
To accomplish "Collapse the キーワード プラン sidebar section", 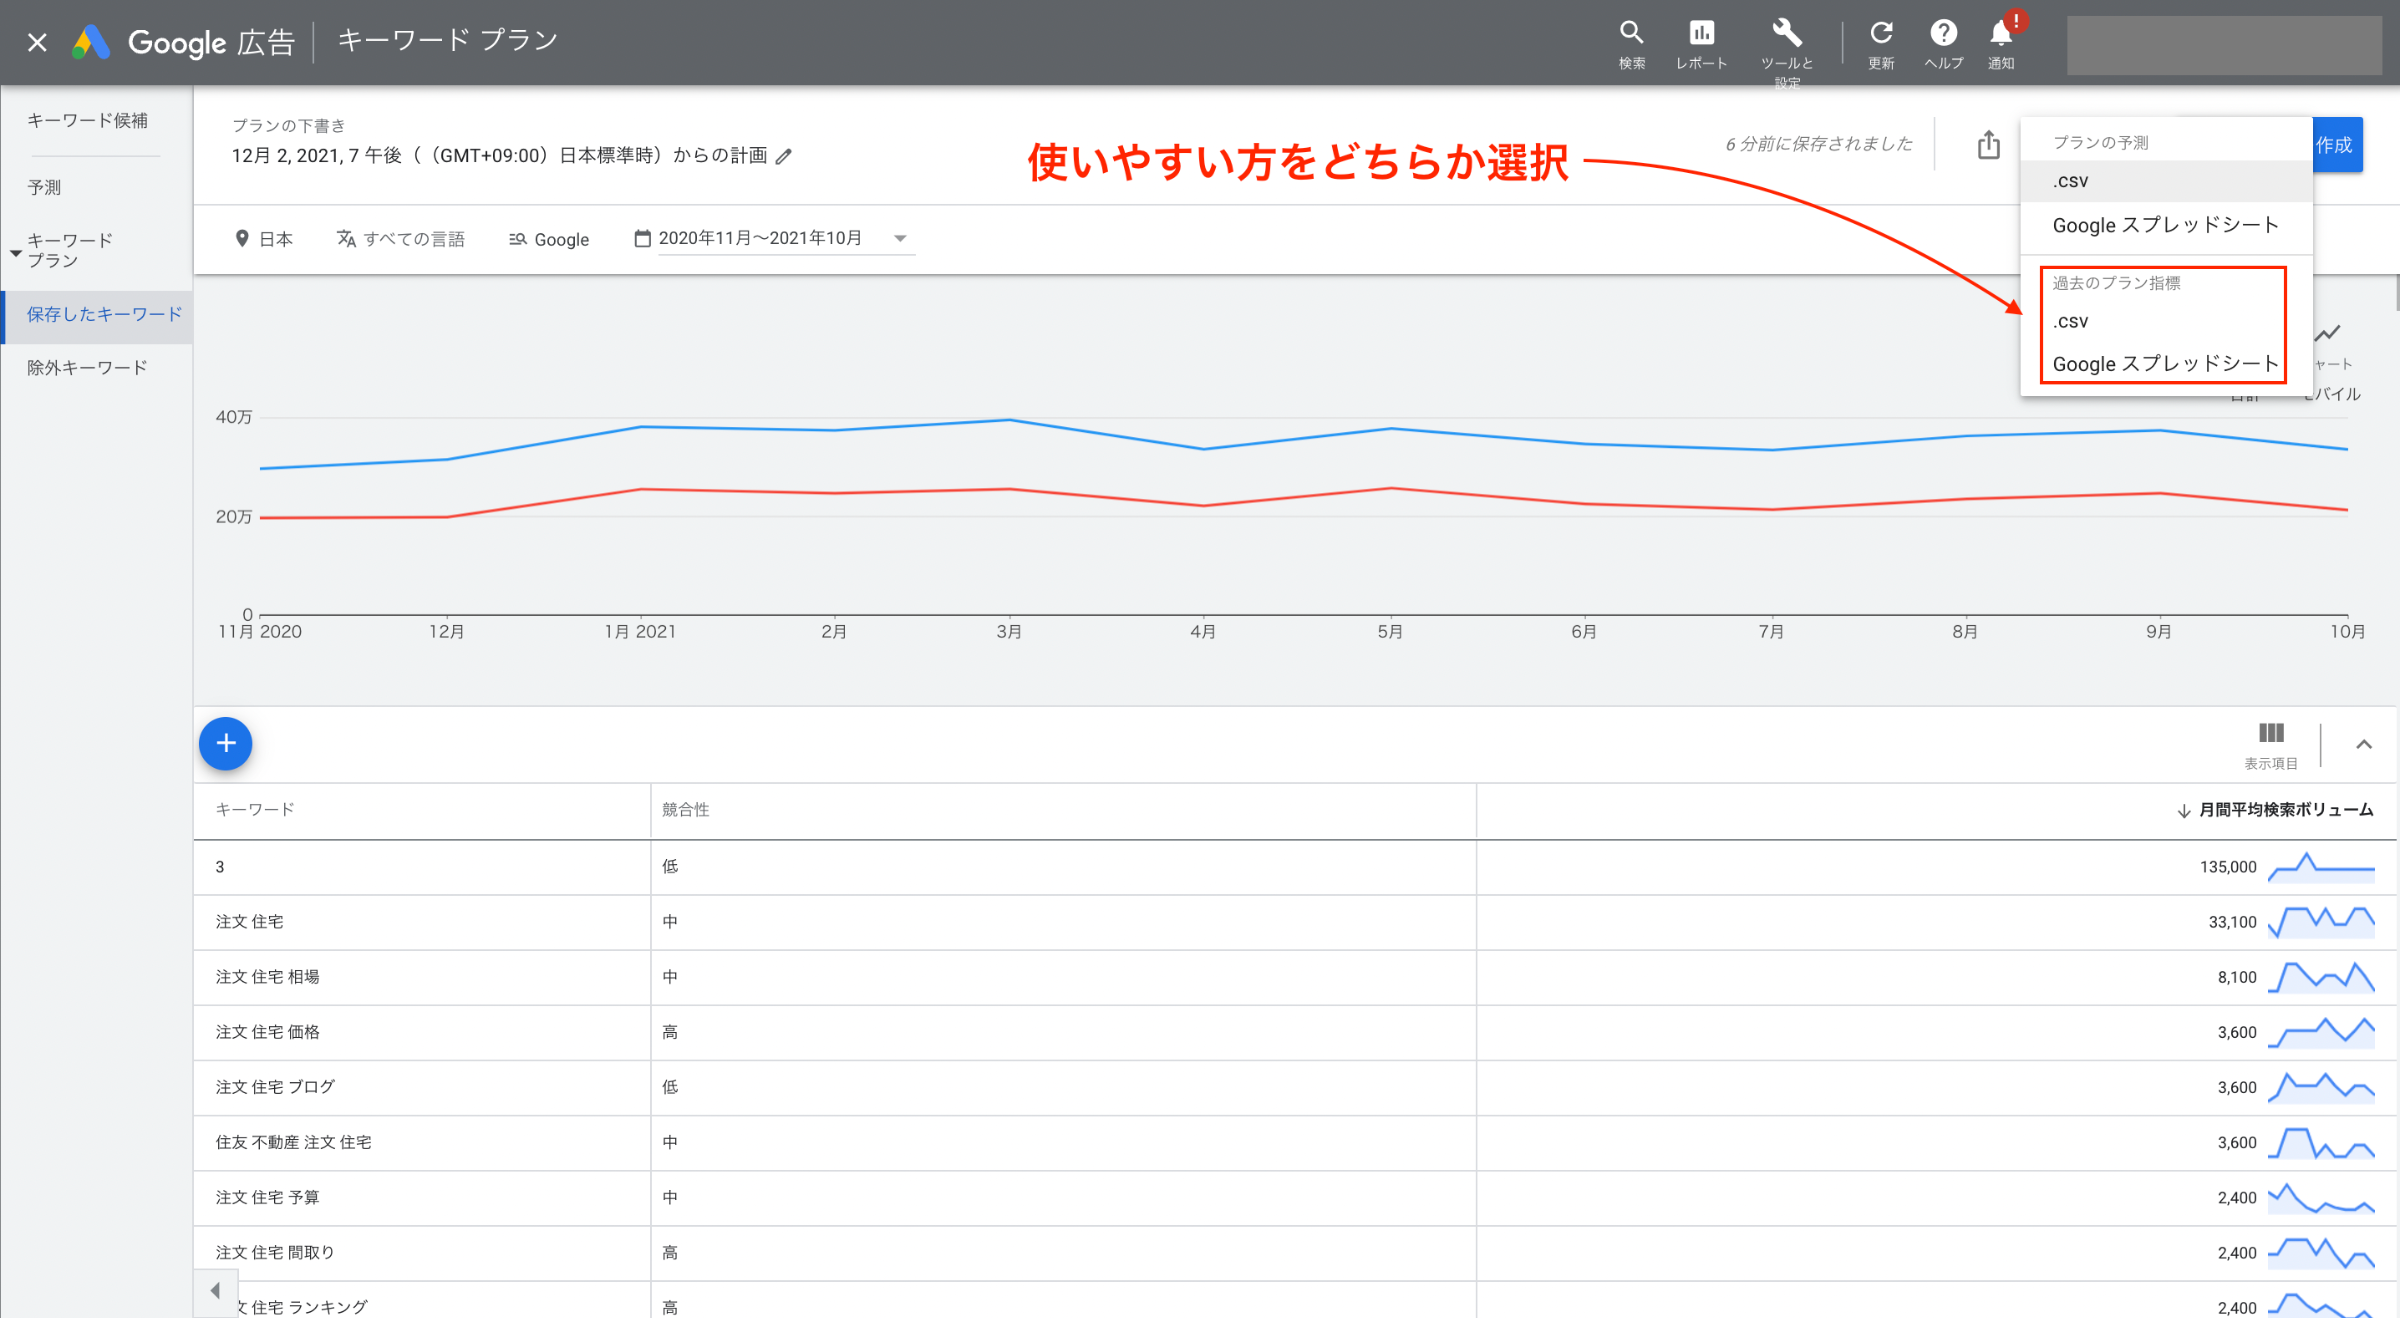I will (16, 253).
